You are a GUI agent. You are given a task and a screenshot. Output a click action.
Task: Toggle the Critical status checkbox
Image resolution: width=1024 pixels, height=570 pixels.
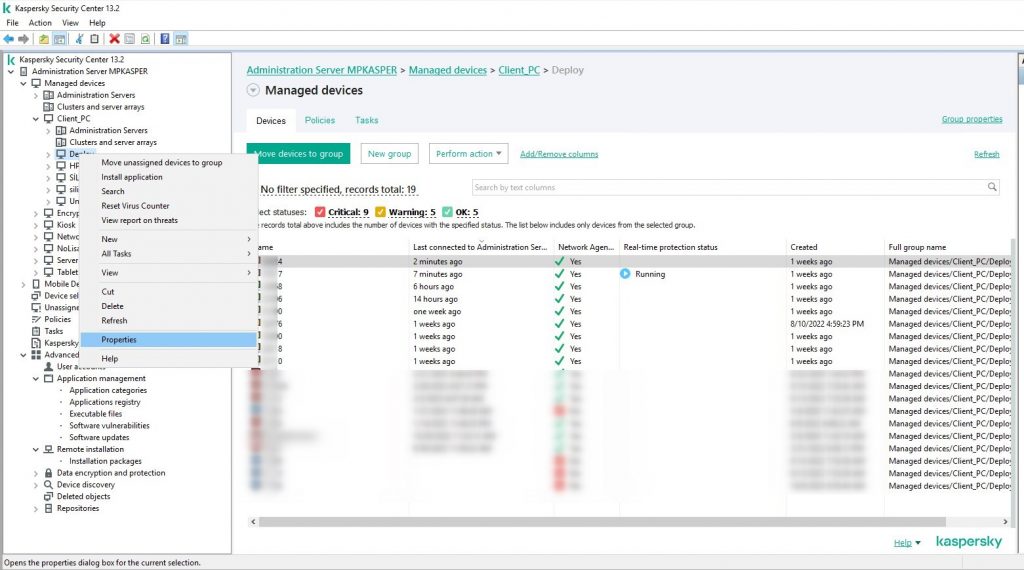[320, 212]
